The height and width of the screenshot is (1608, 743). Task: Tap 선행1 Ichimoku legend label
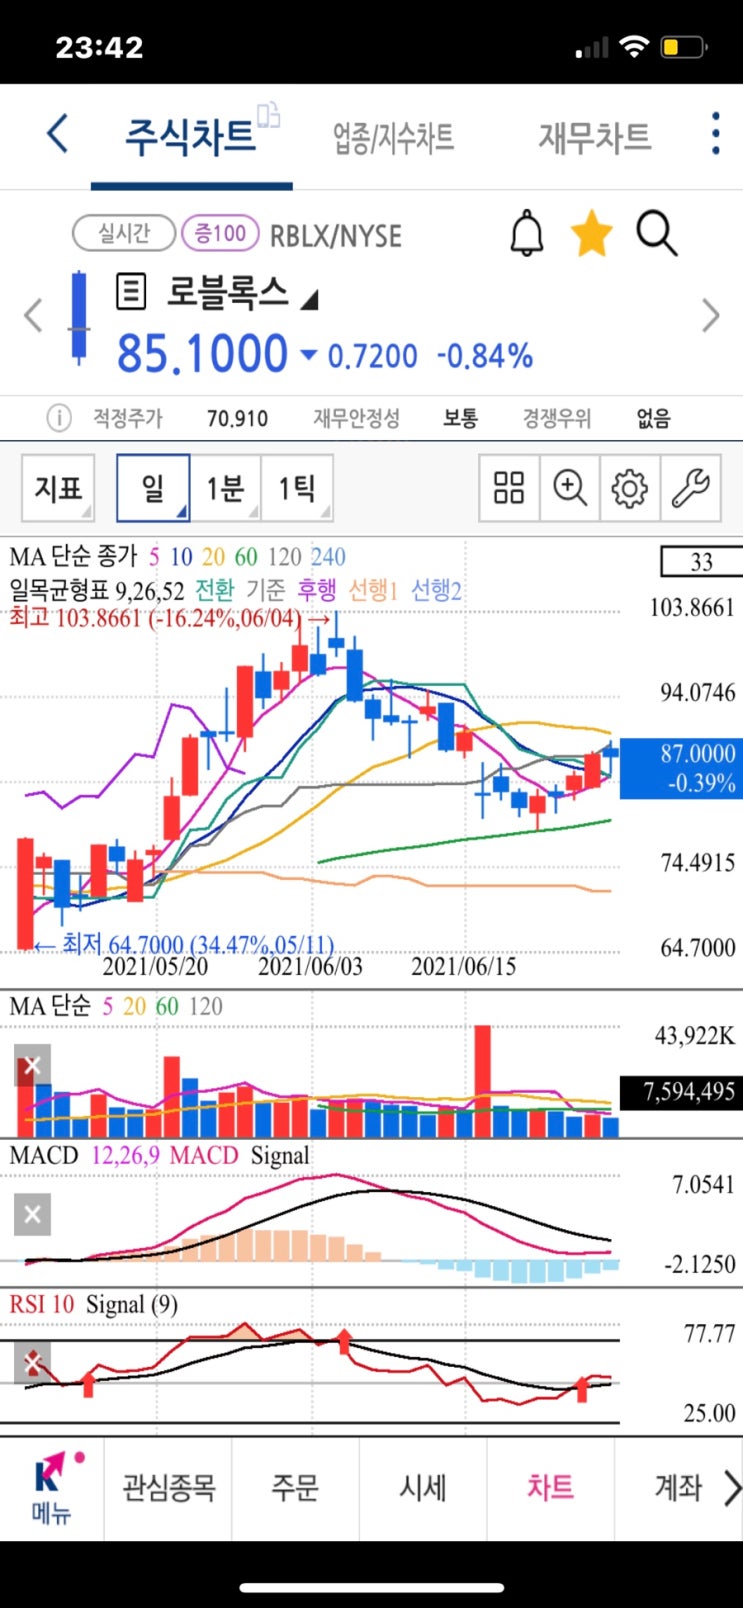coord(373,590)
